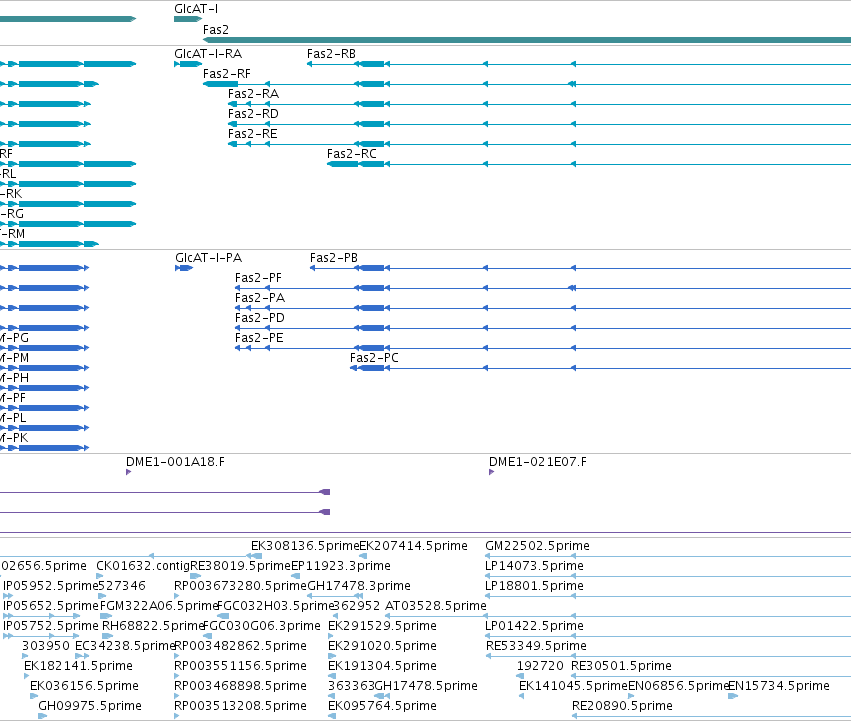Select the RE38019.5prime EST label
Image resolution: width=851 pixels, height=721 pixels.
pos(240,566)
